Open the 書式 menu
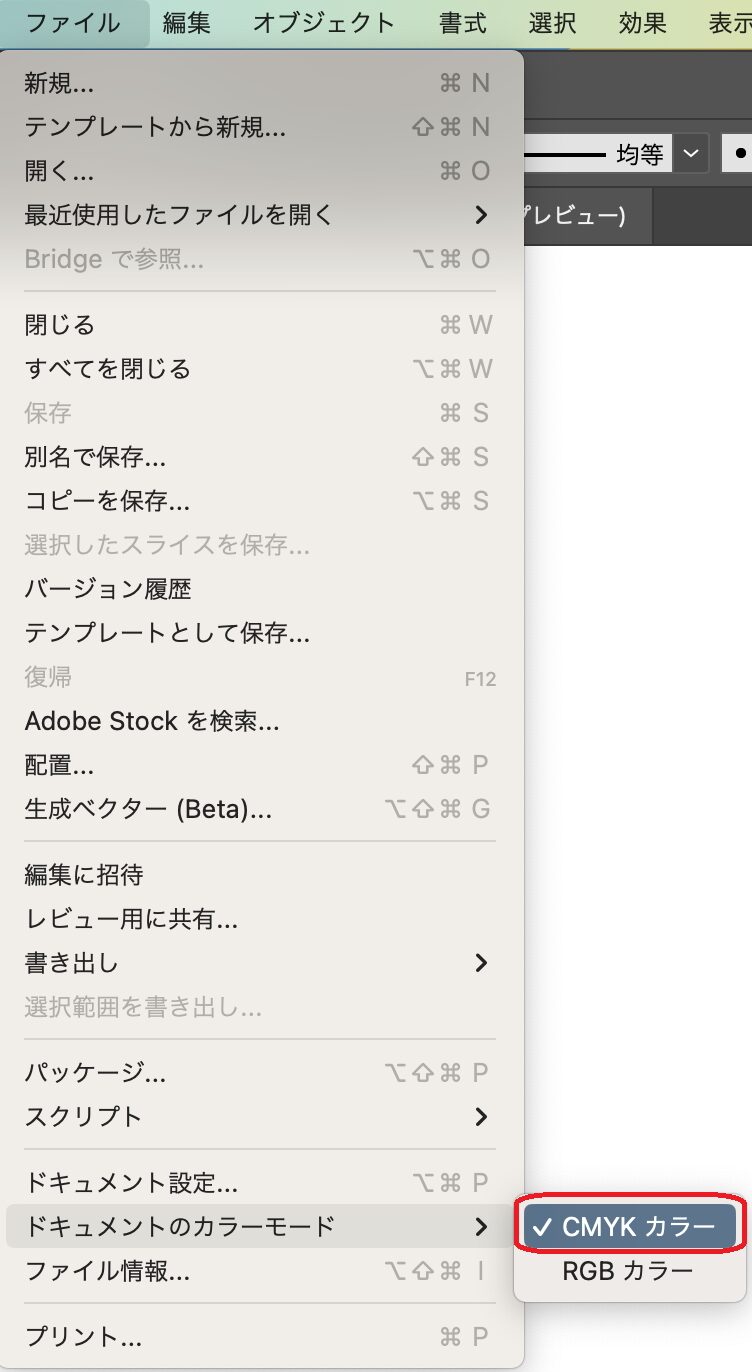Image resolution: width=752 pixels, height=1372 pixels. point(463,23)
